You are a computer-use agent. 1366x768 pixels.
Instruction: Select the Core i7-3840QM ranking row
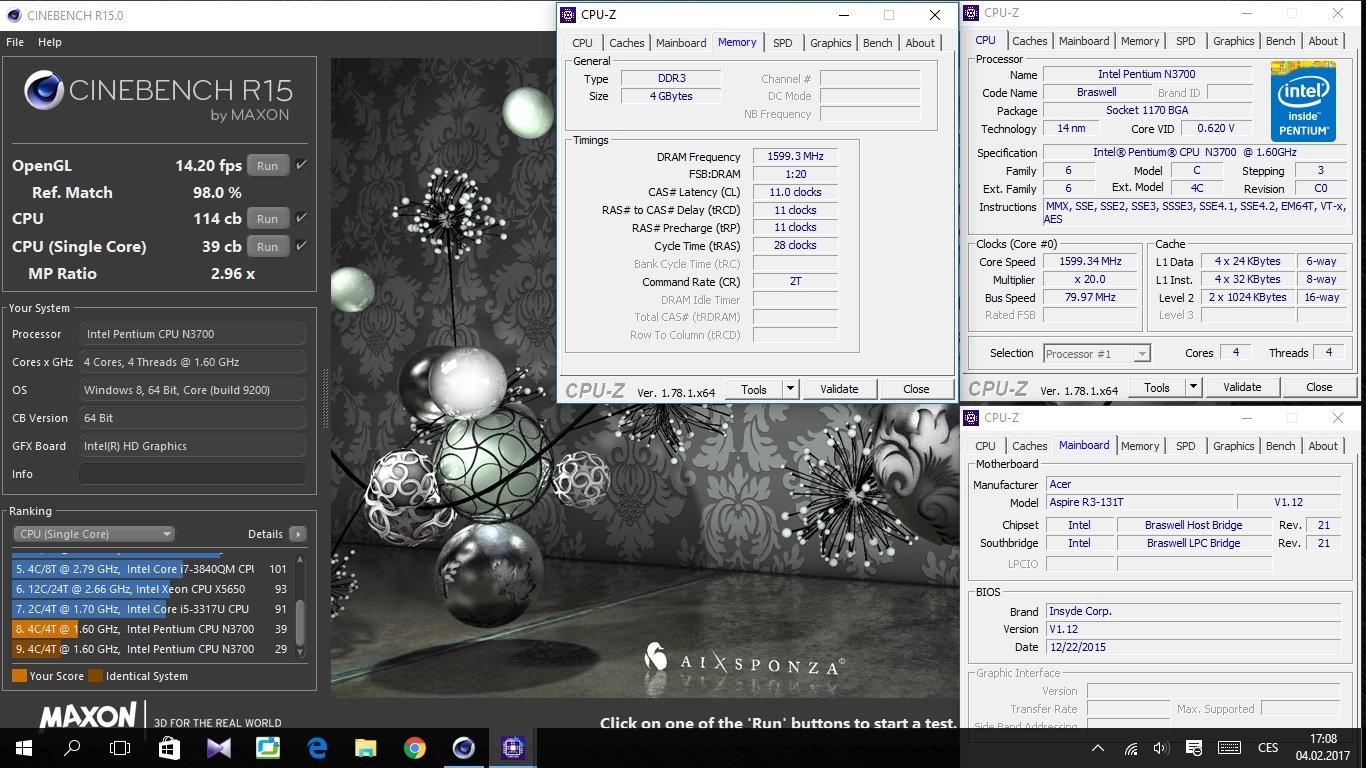(151, 569)
